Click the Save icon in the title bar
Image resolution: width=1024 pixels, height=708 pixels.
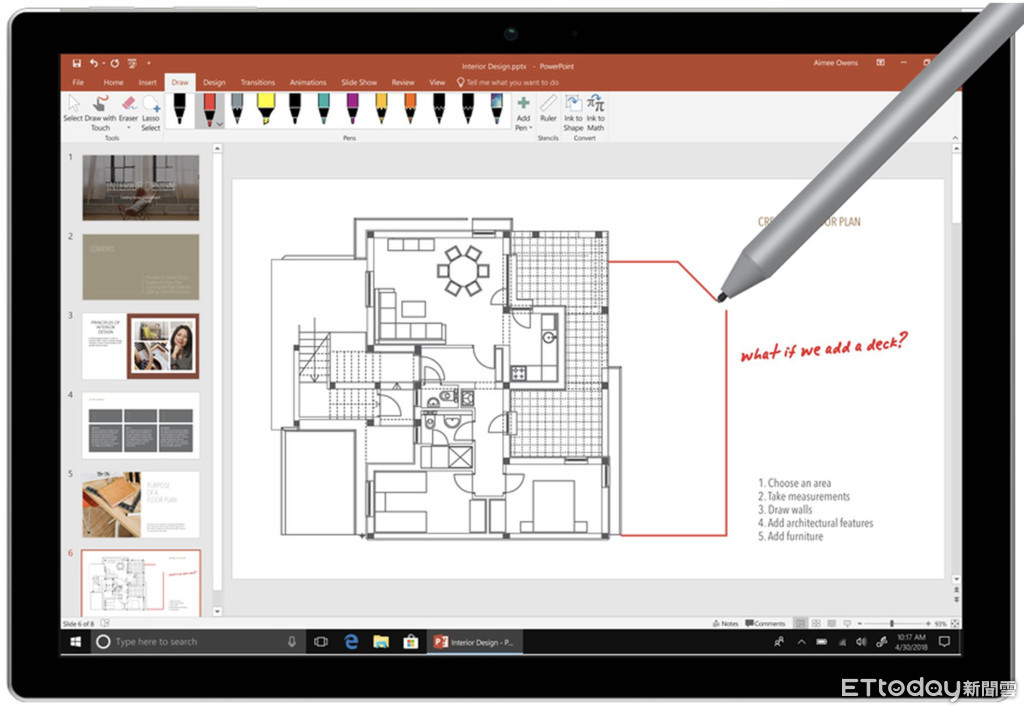tap(76, 63)
